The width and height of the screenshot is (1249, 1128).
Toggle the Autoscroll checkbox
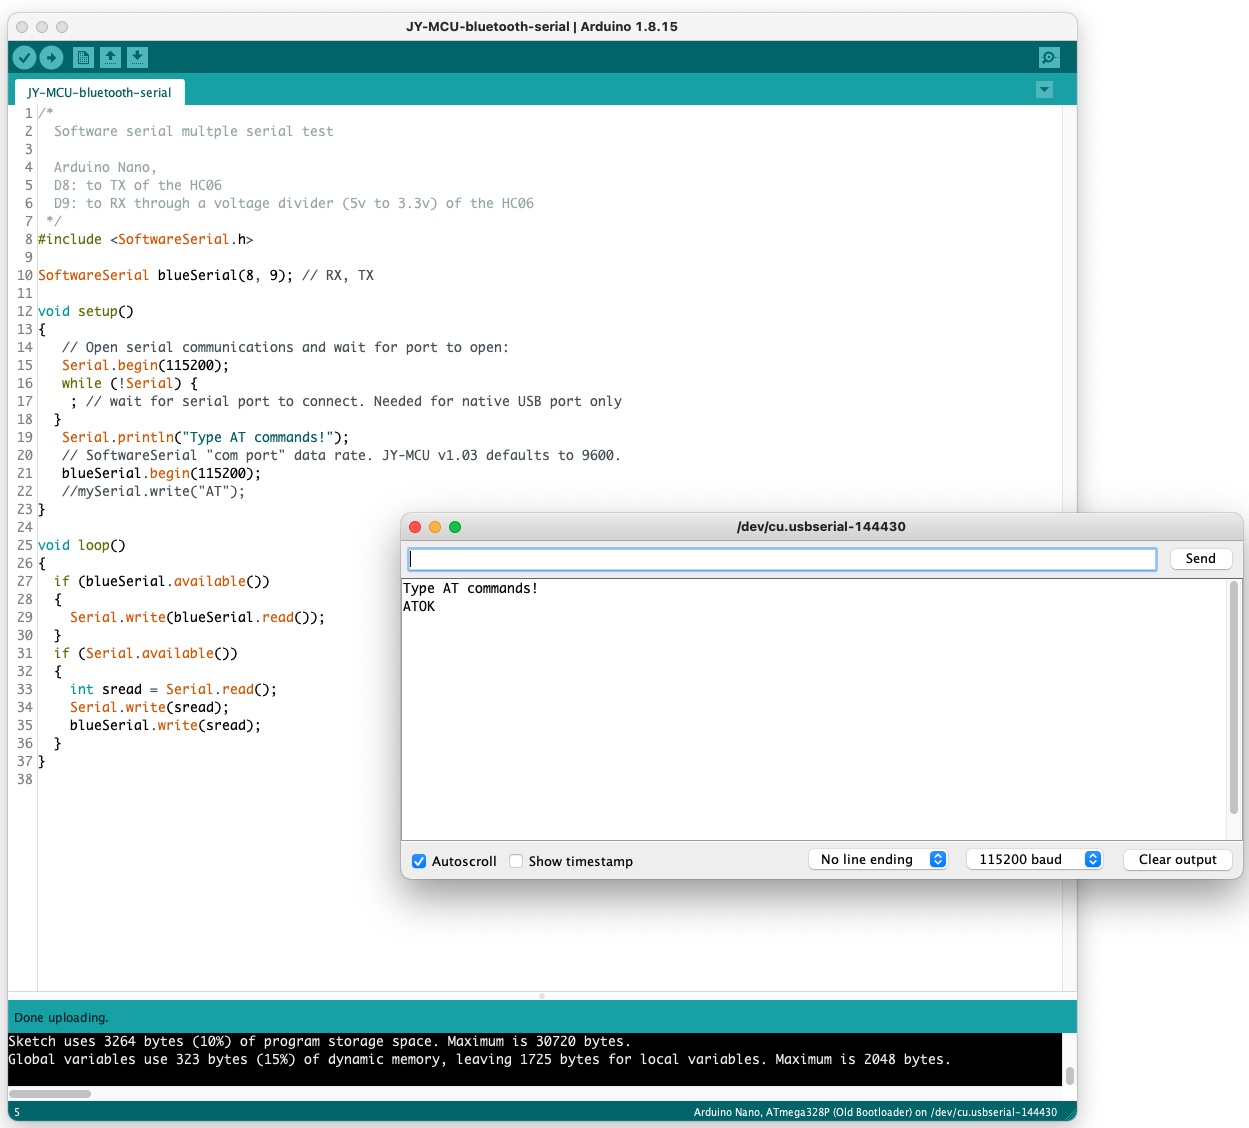point(419,861)
